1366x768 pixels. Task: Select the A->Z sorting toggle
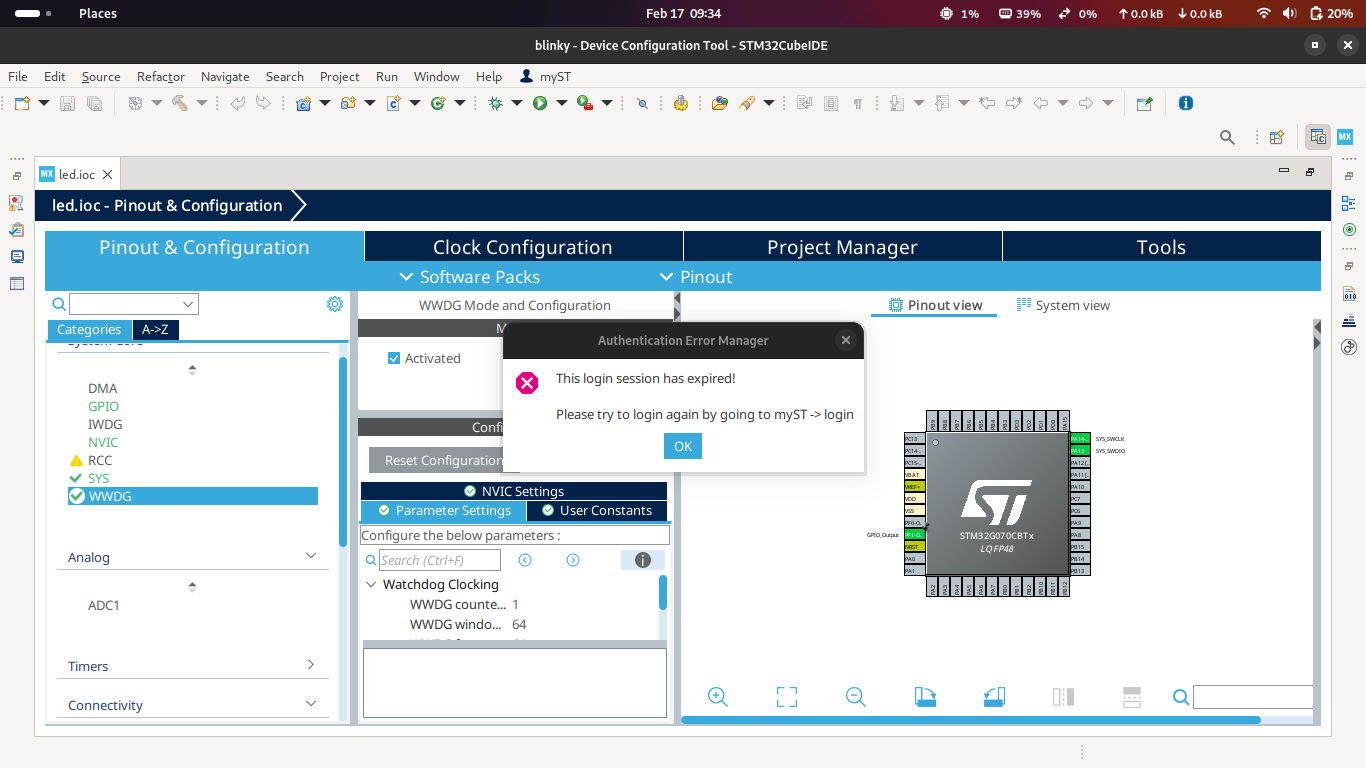(155, 329)
